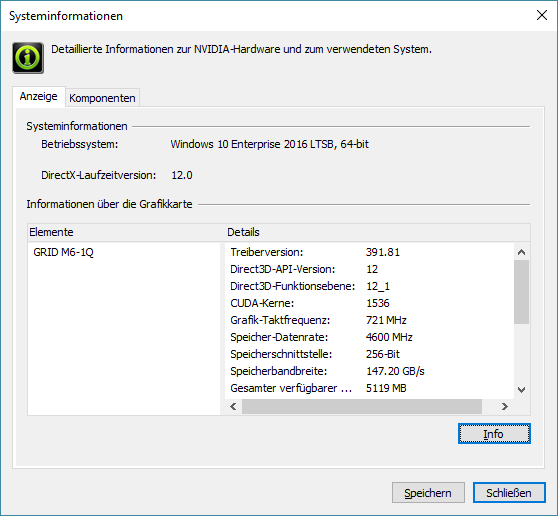Click the horizontal scrollbar thumb in Details
The image size is (558, 516).
pos(362,406)
